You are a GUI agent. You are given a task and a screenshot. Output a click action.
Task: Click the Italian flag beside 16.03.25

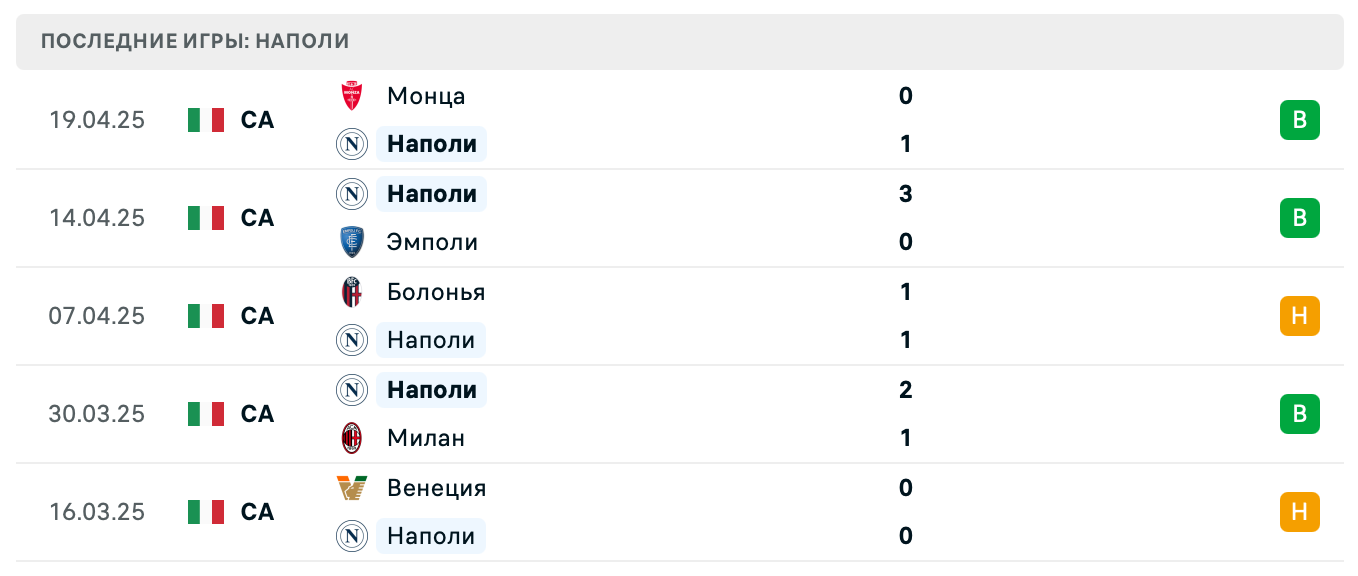206,512
